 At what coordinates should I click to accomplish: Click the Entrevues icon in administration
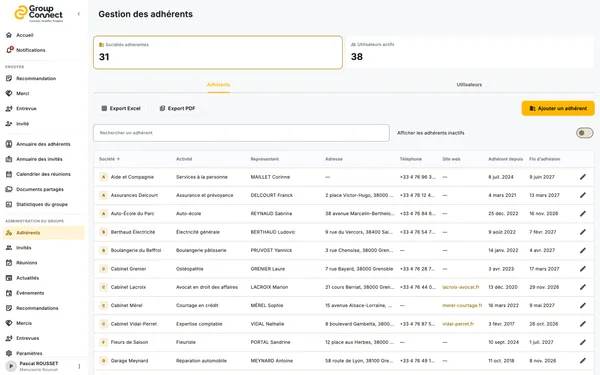pos(9,338)
